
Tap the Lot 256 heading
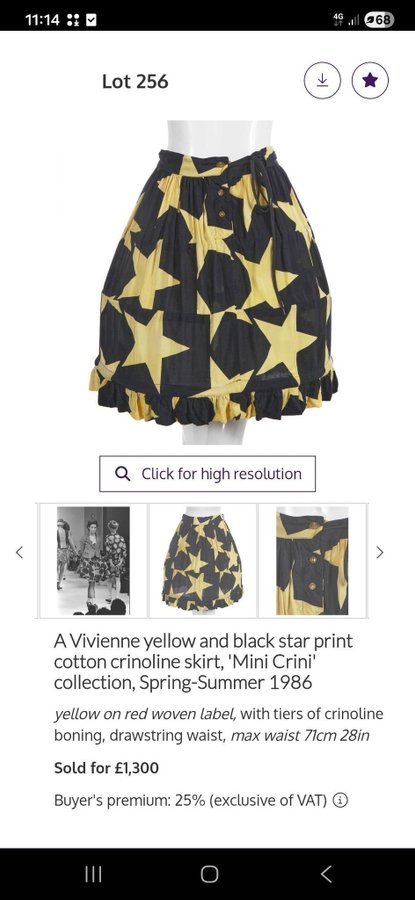click(x=135, y=82)
